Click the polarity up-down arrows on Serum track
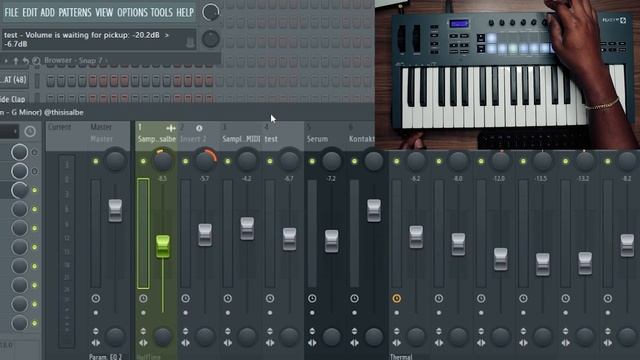Viewport: 640px width, 360px height. pos(312,331)
